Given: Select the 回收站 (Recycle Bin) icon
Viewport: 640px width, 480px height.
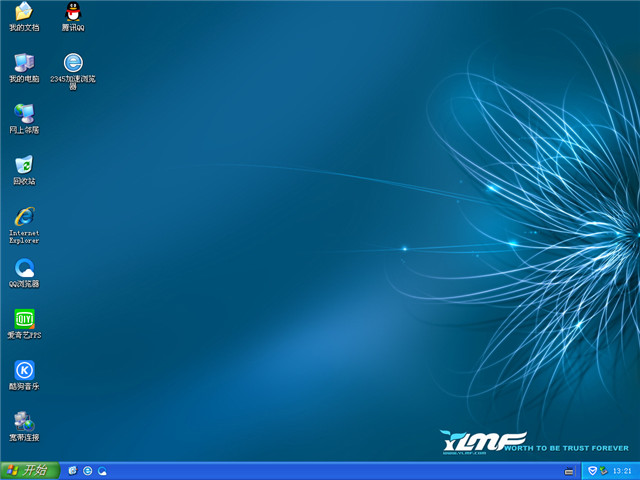Looking at the screenshot, I should (x=24, y=166).
